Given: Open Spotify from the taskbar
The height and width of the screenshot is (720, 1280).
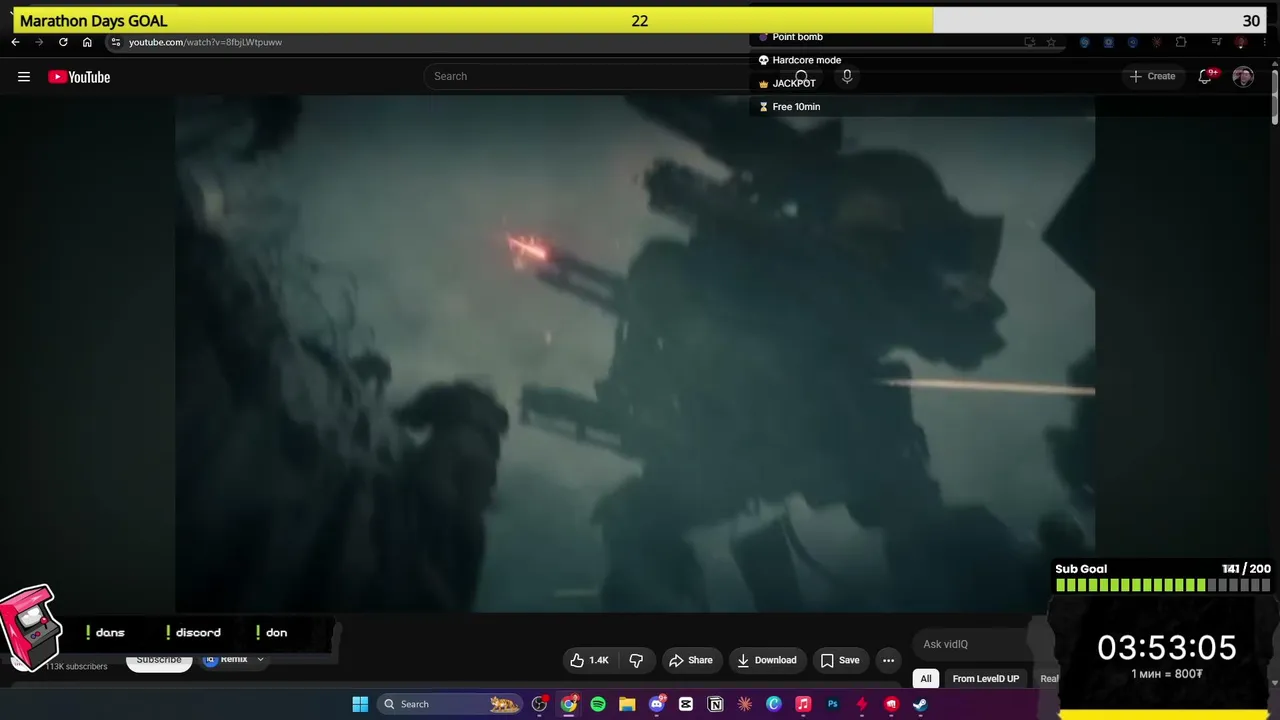Looking at the screenshot, I should [x=598, y=704].
